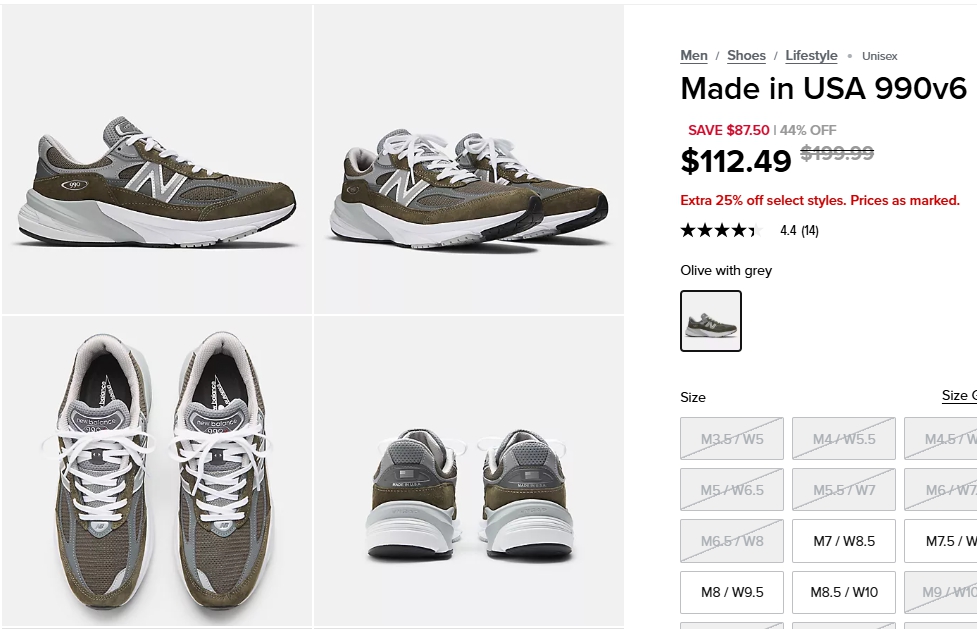977x629 pixels.
Task: Go to Shoes breadcrumb link
Action: (x=746, y=56)
